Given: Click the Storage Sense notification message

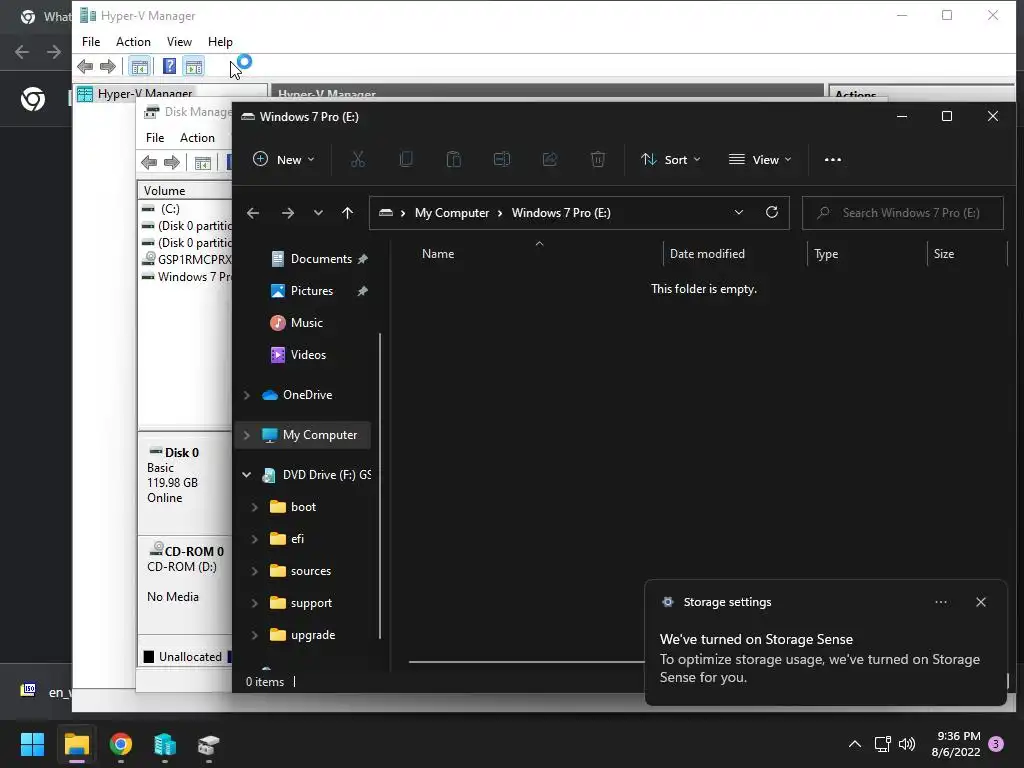Looking at the screenshot, I should 820,658.
